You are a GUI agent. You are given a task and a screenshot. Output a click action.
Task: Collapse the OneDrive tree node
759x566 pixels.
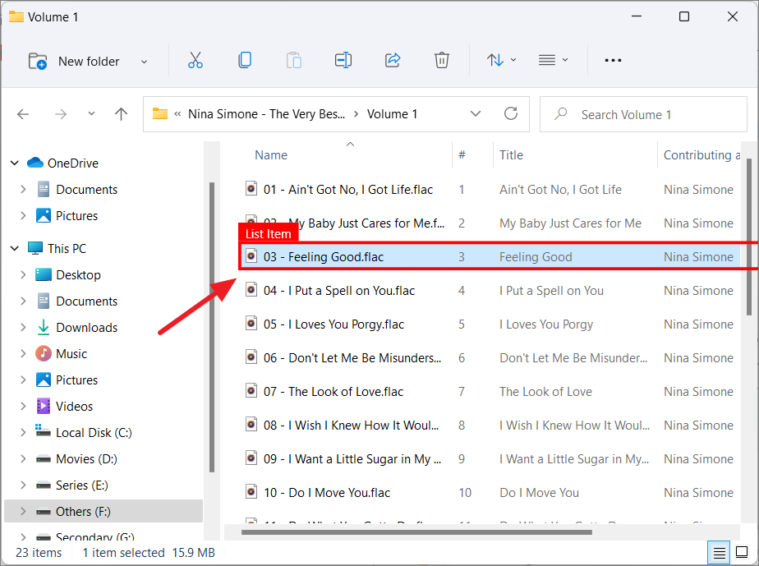pyautogui.click(x=15, y=163)
